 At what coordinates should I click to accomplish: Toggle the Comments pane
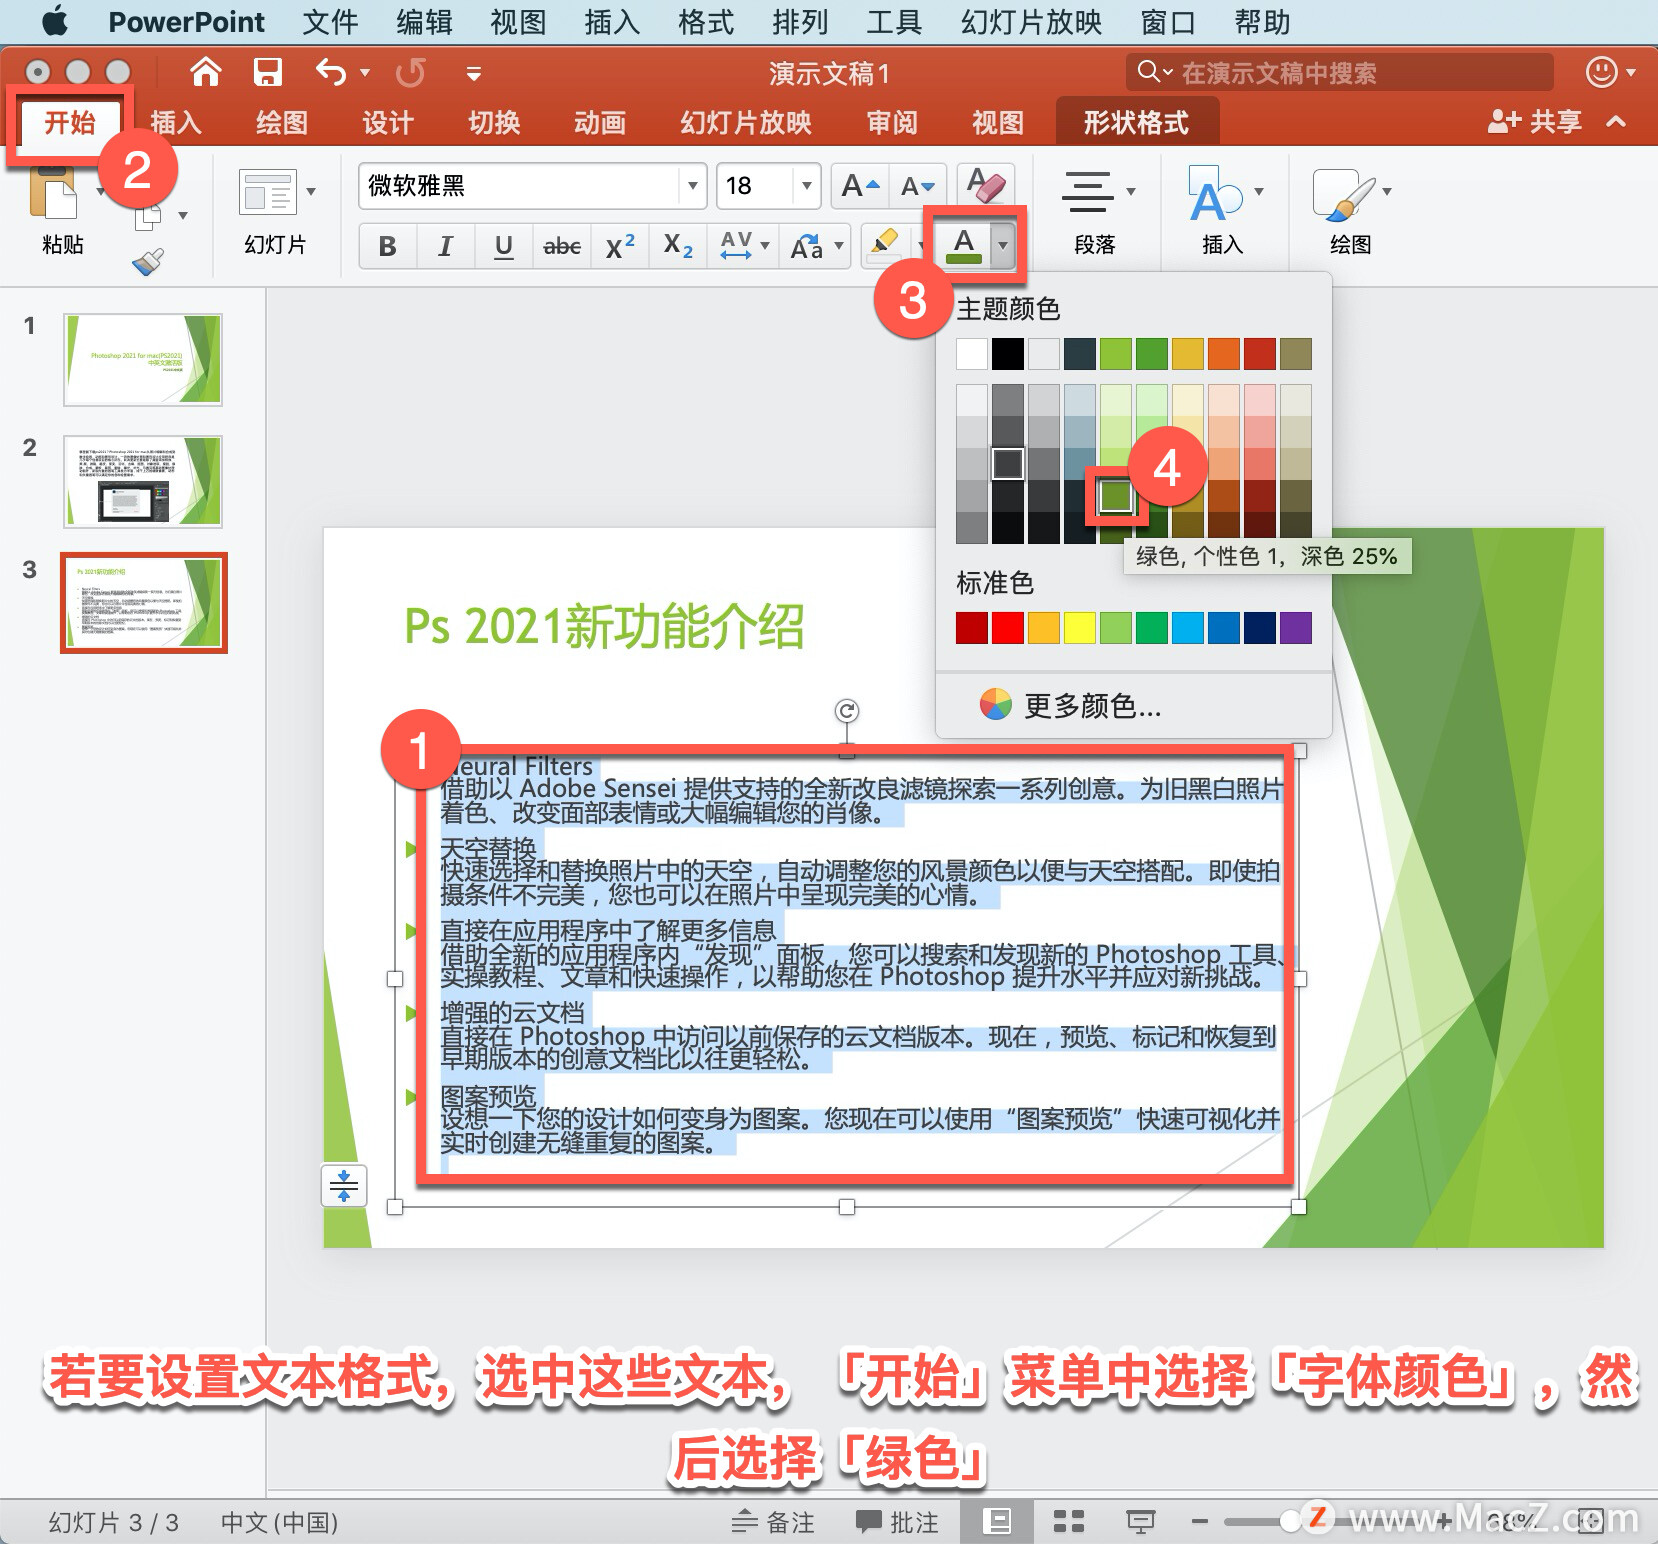click(897, 1522)
